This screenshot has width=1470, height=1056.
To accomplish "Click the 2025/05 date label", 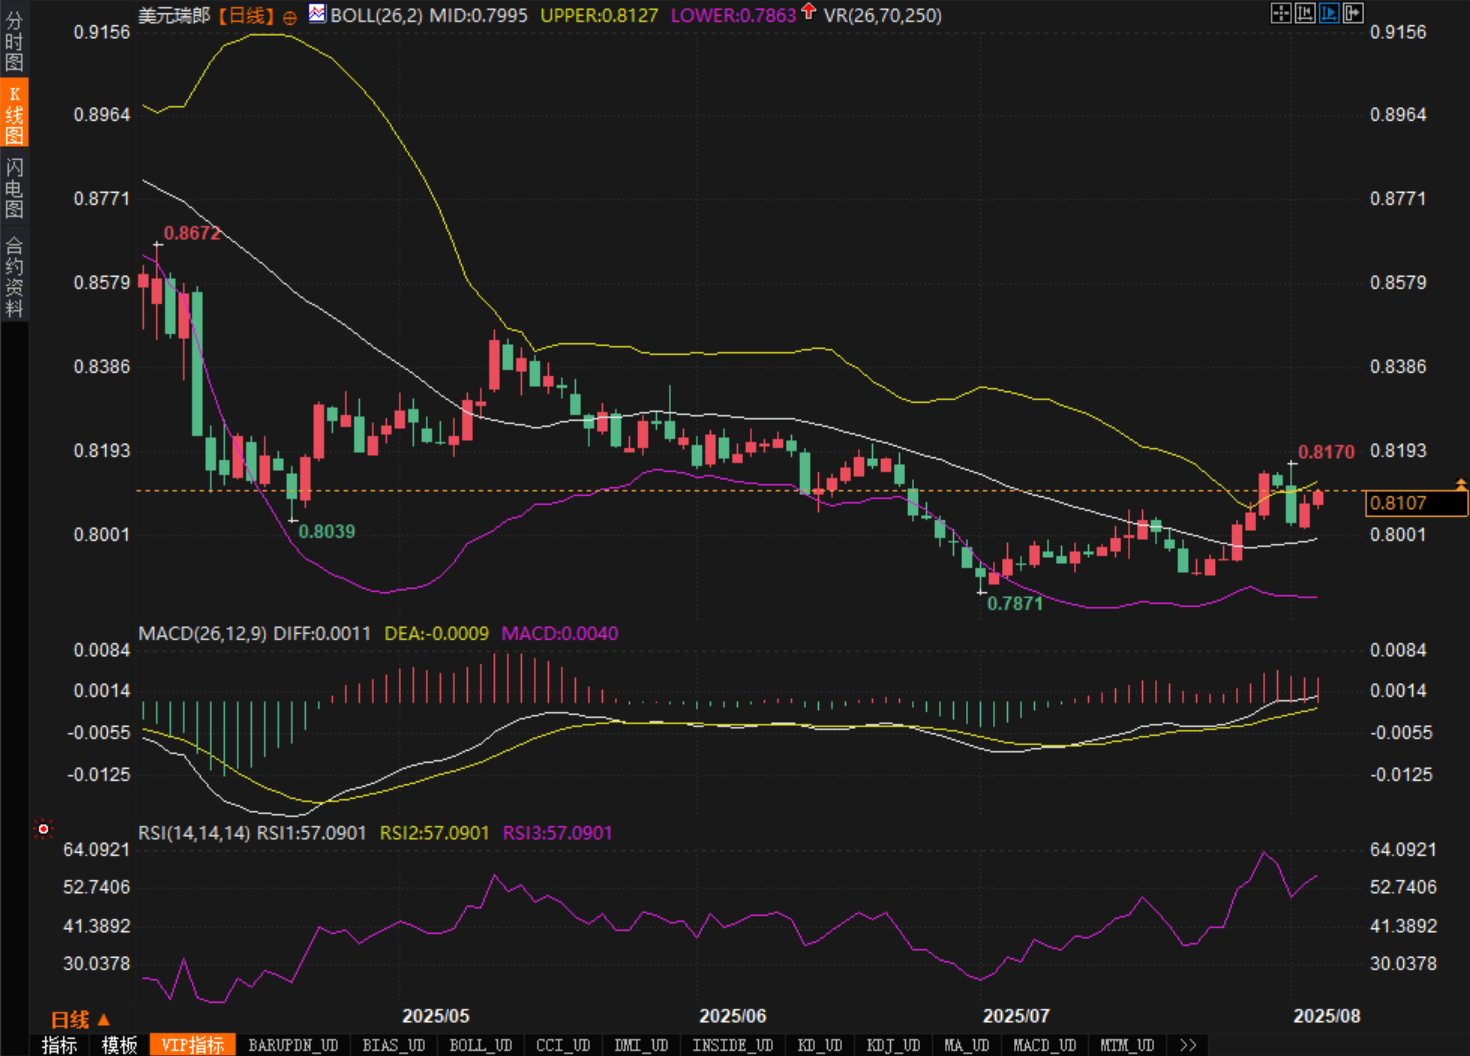I will pos(436,1016).
